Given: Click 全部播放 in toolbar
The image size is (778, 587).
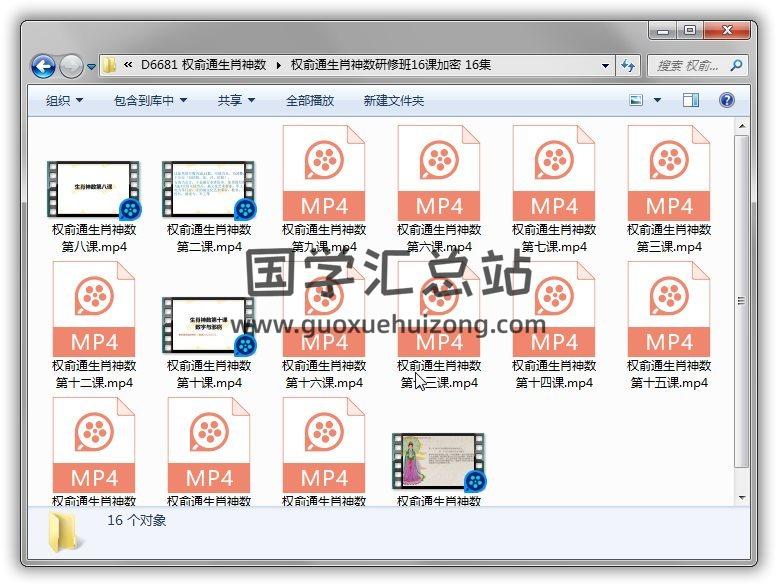Looking at the screenshot, I should (310, 101).
